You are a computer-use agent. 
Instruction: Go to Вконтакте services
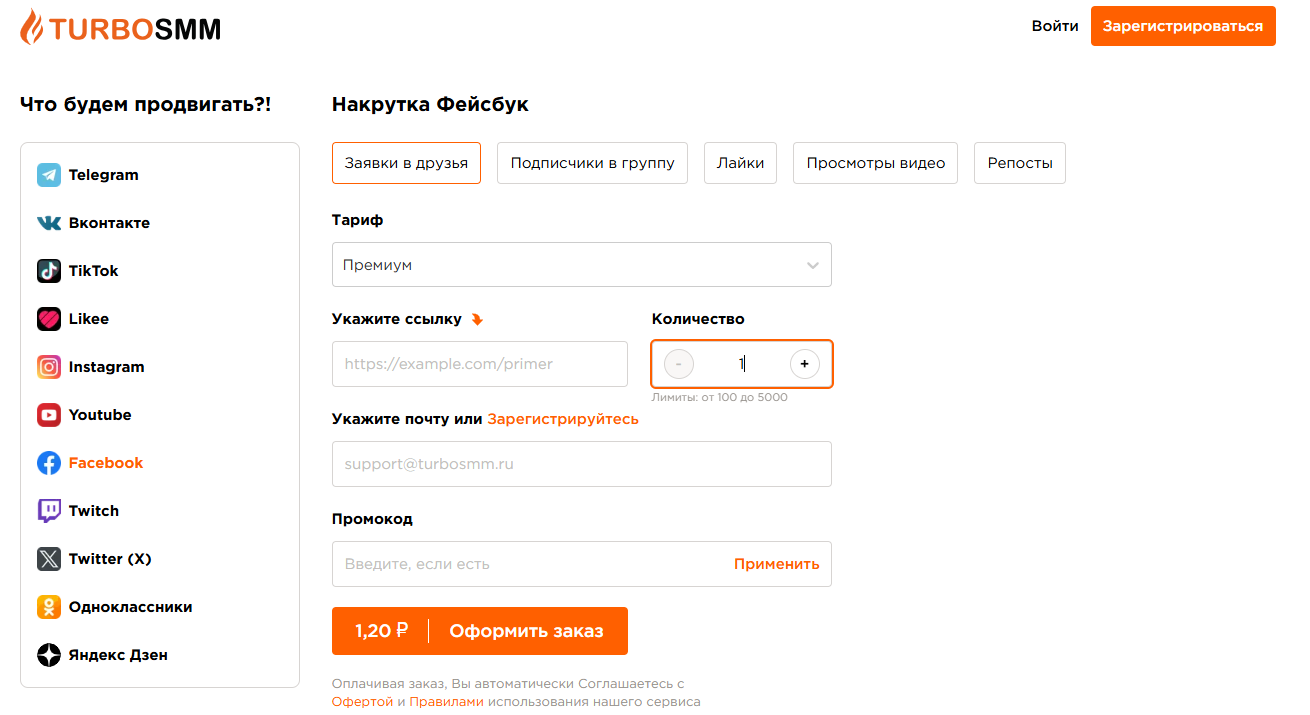(109, 223)
